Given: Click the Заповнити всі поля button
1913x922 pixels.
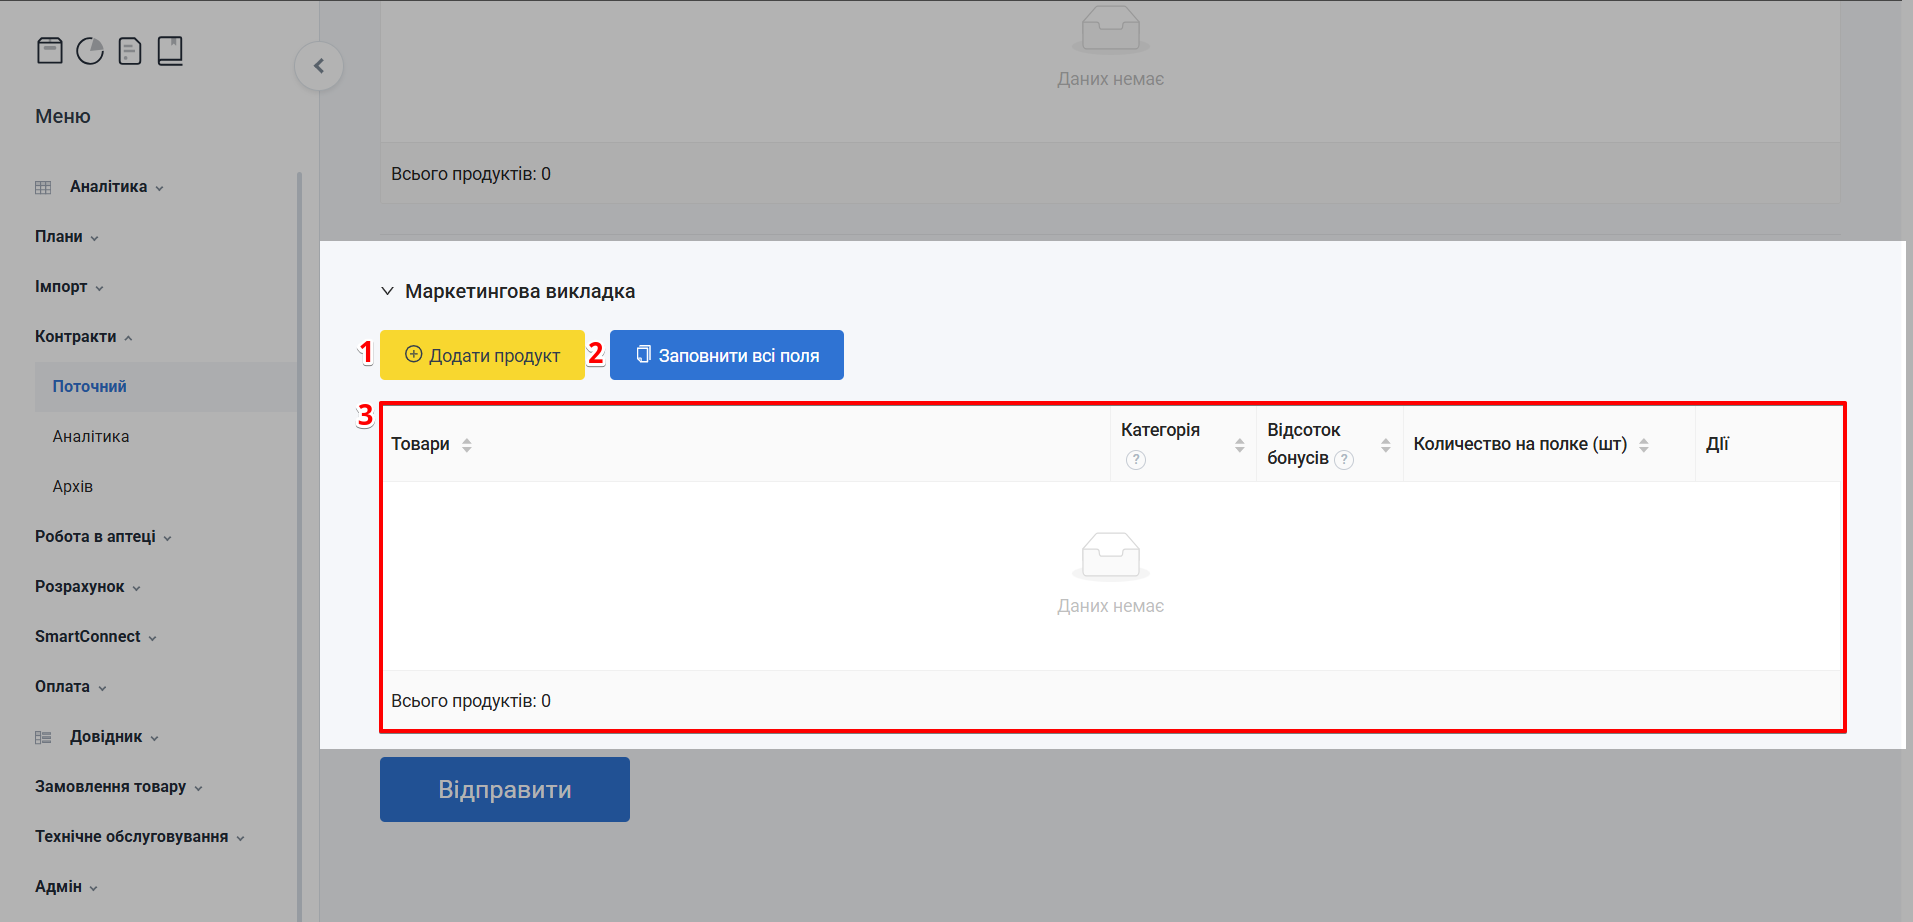Looking at the screenshot, I should [726, 355].
